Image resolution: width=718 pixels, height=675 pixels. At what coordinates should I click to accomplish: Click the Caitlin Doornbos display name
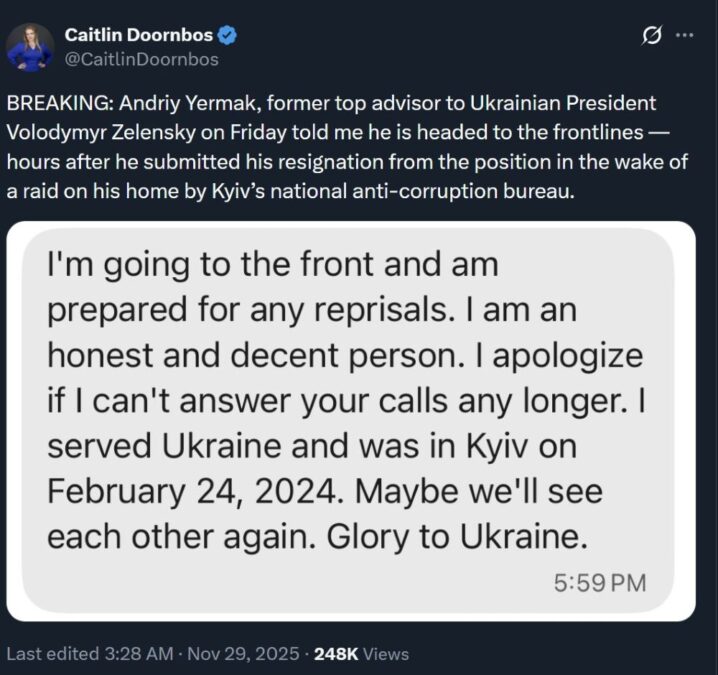tap(138, 35)
